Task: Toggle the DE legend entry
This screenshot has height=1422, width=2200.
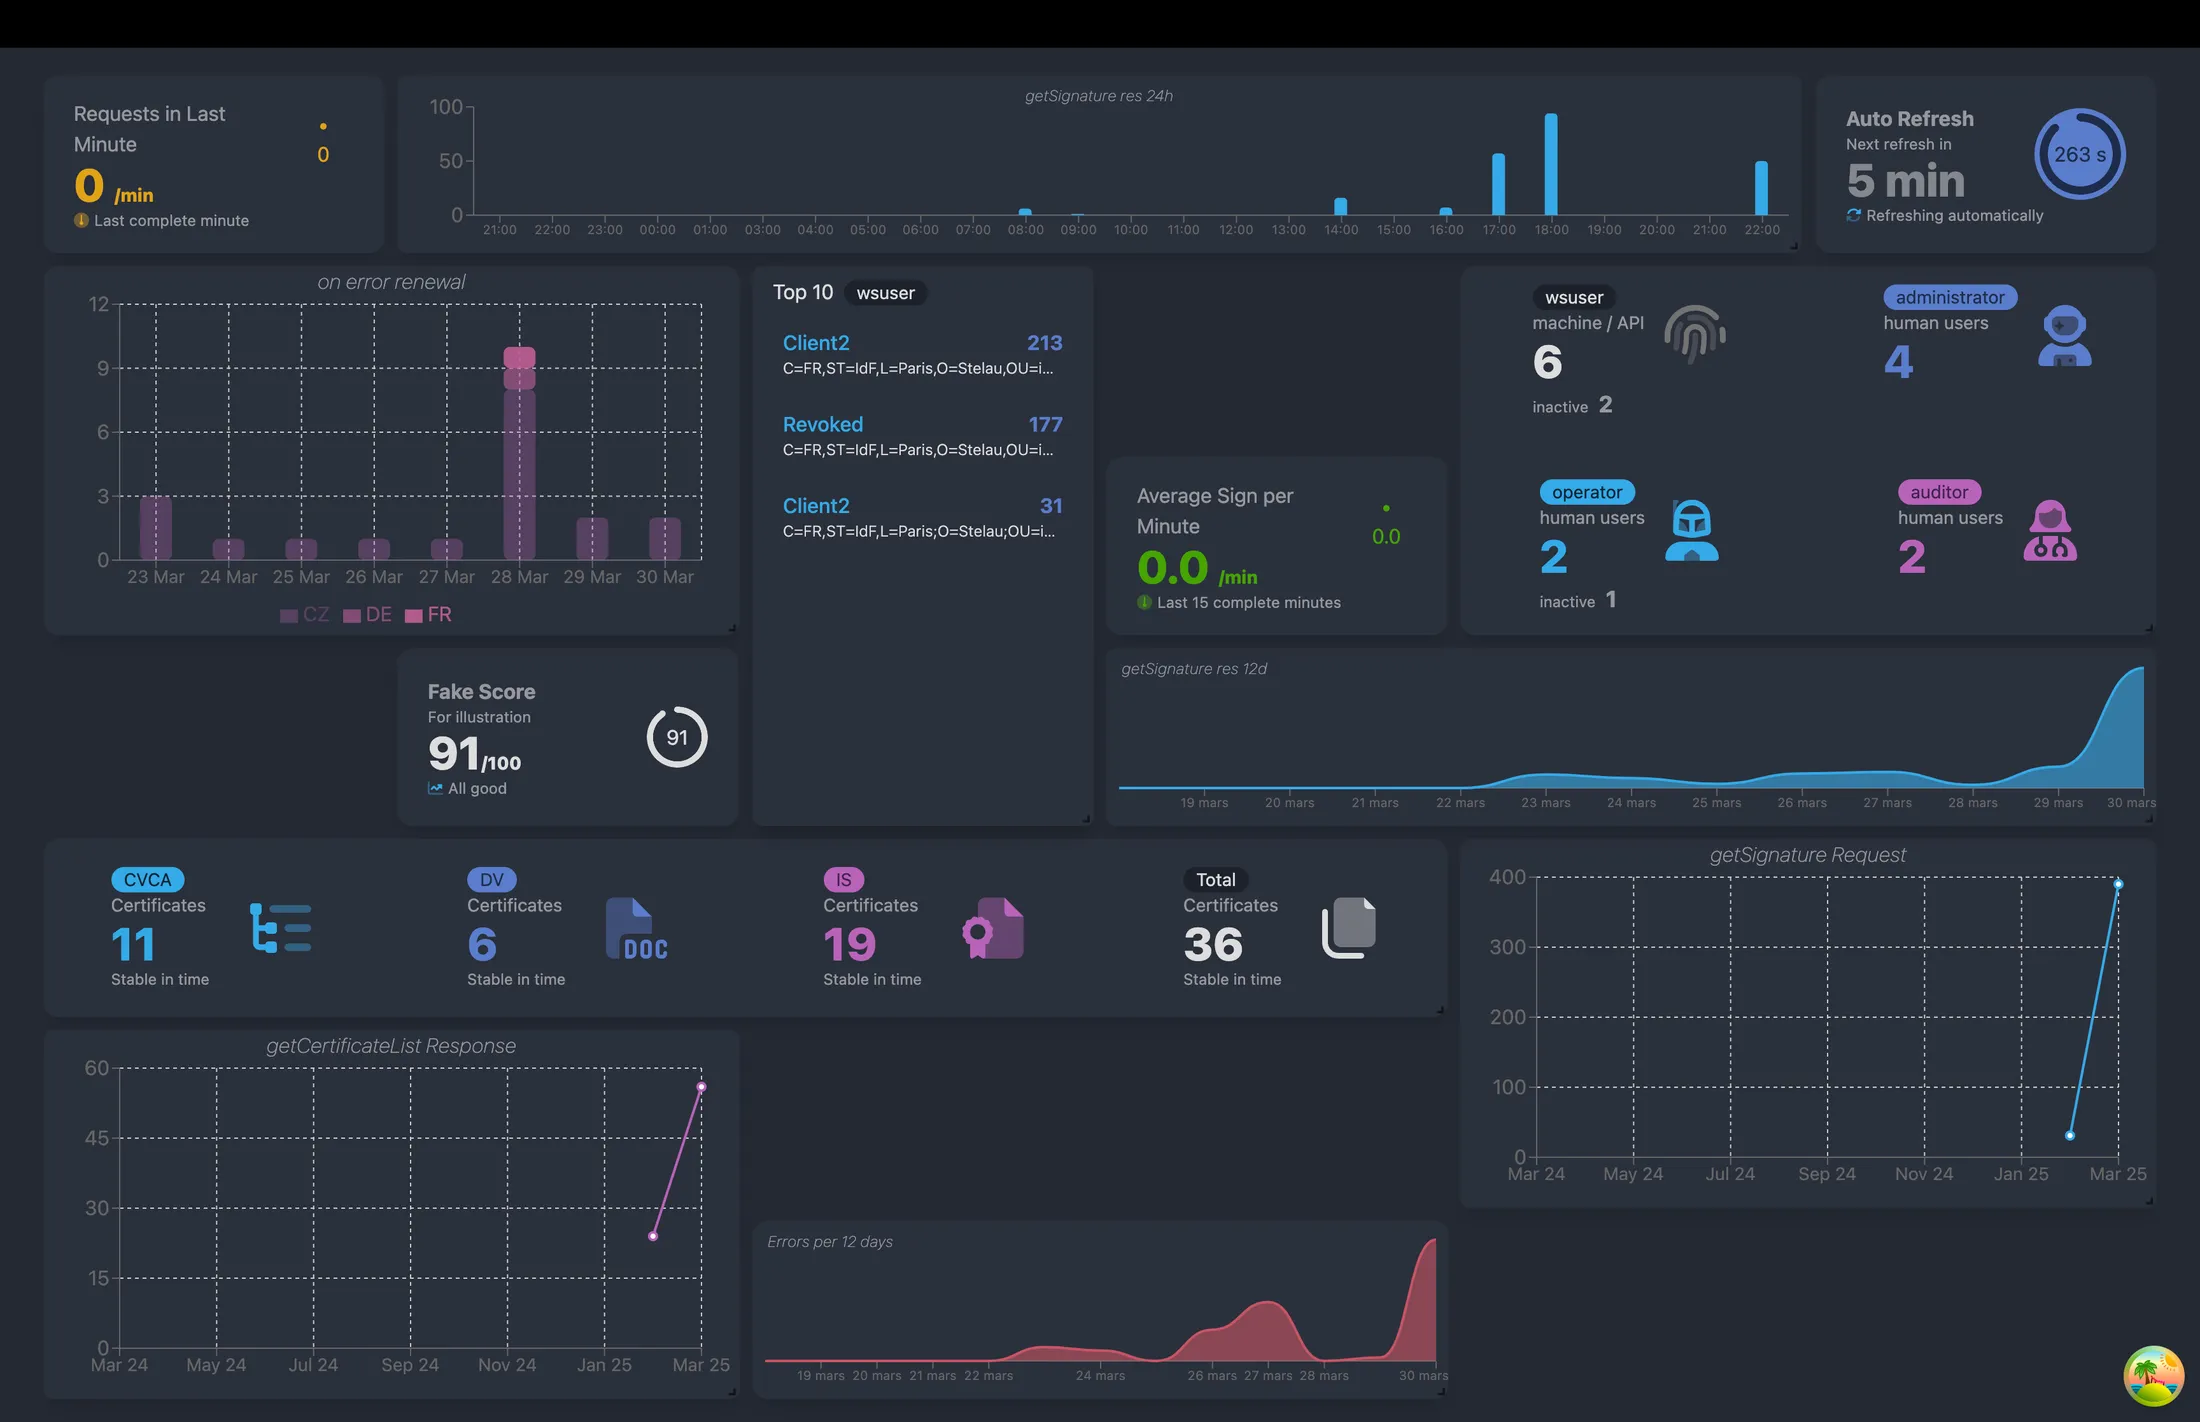Action: (x=367, y=614)
